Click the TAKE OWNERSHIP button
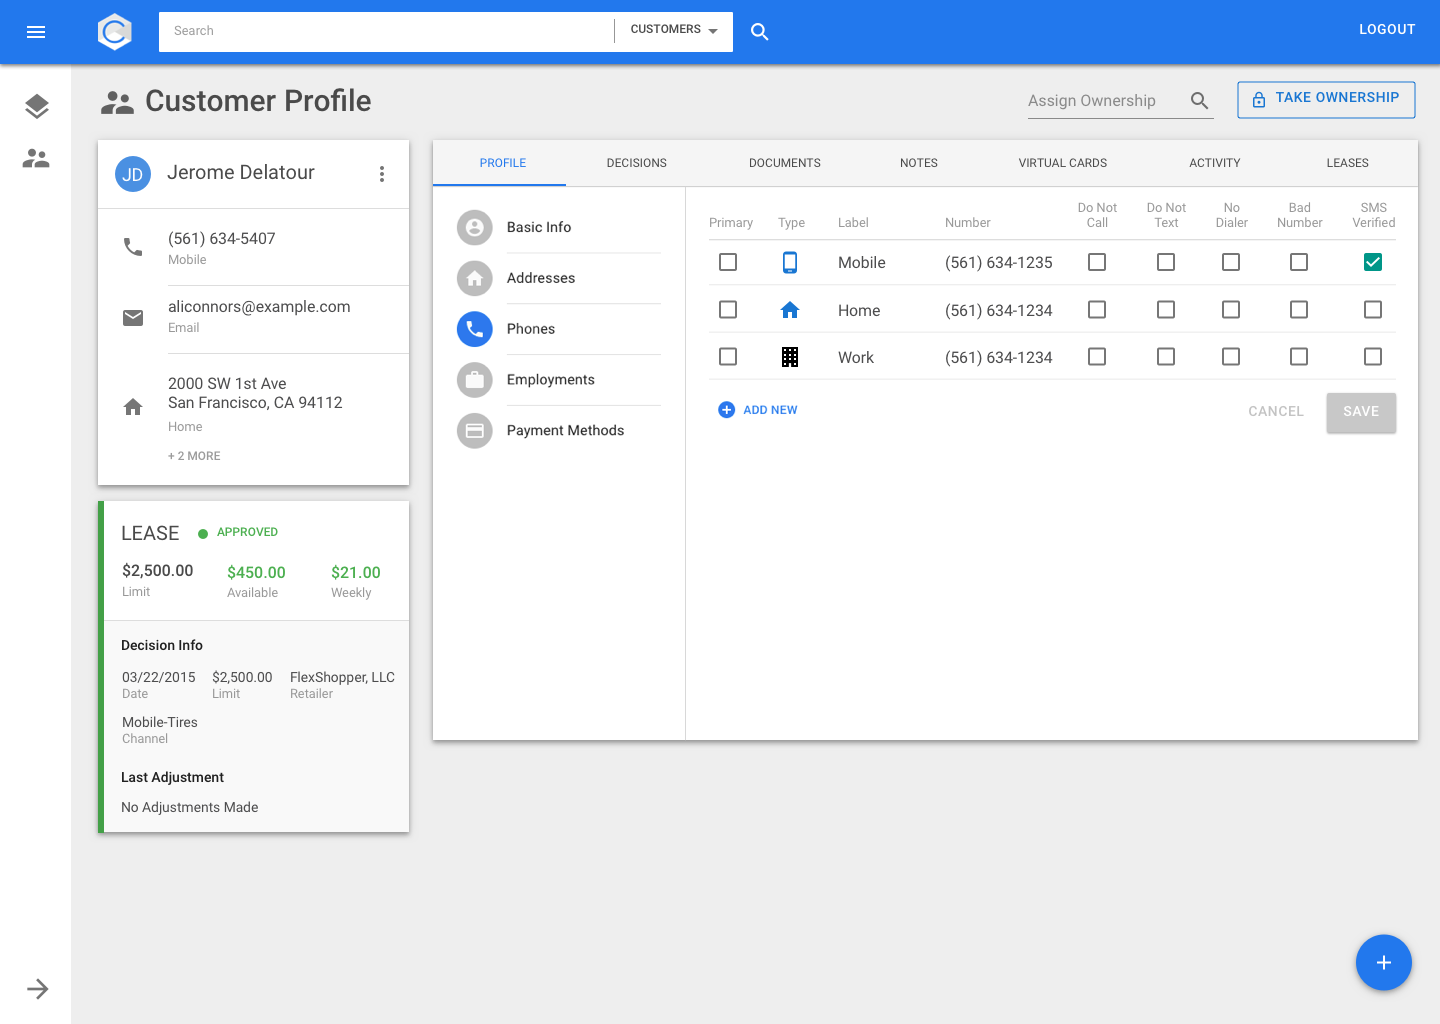Screen dimensions: 1440x1024 pos(1326,99)
